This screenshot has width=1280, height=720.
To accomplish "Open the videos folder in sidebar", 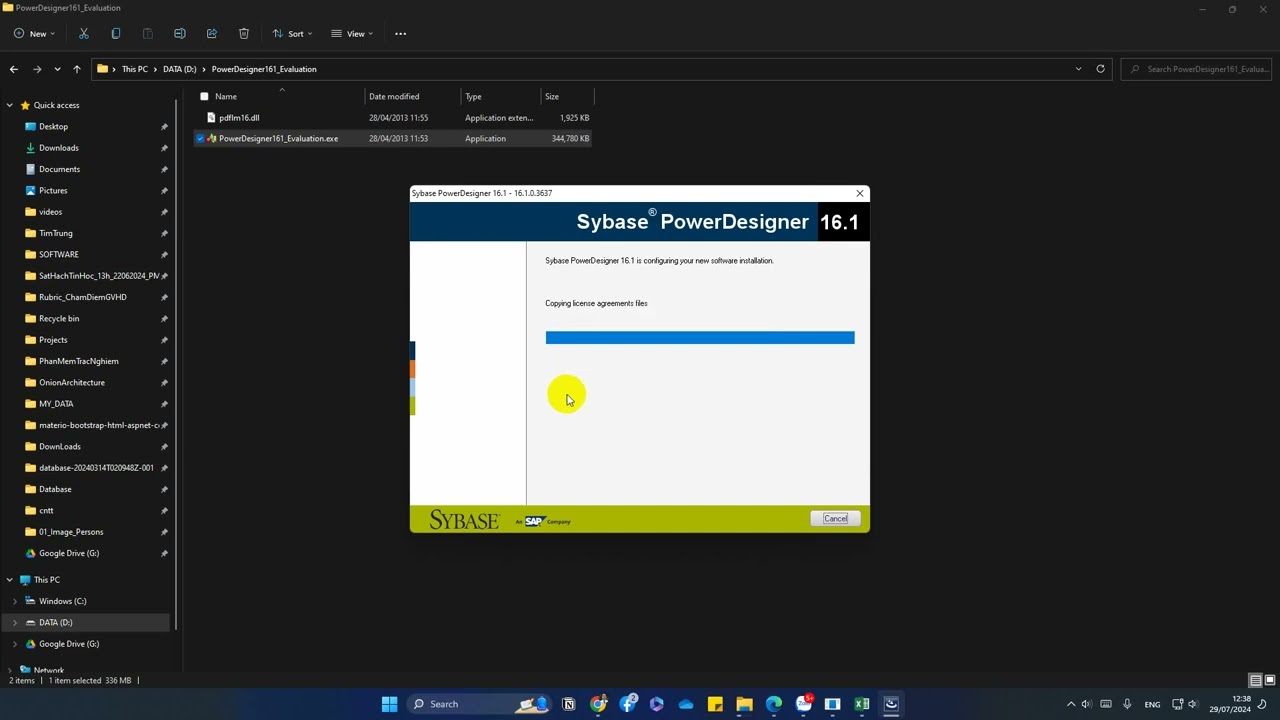I will click(x=50, y=212).
